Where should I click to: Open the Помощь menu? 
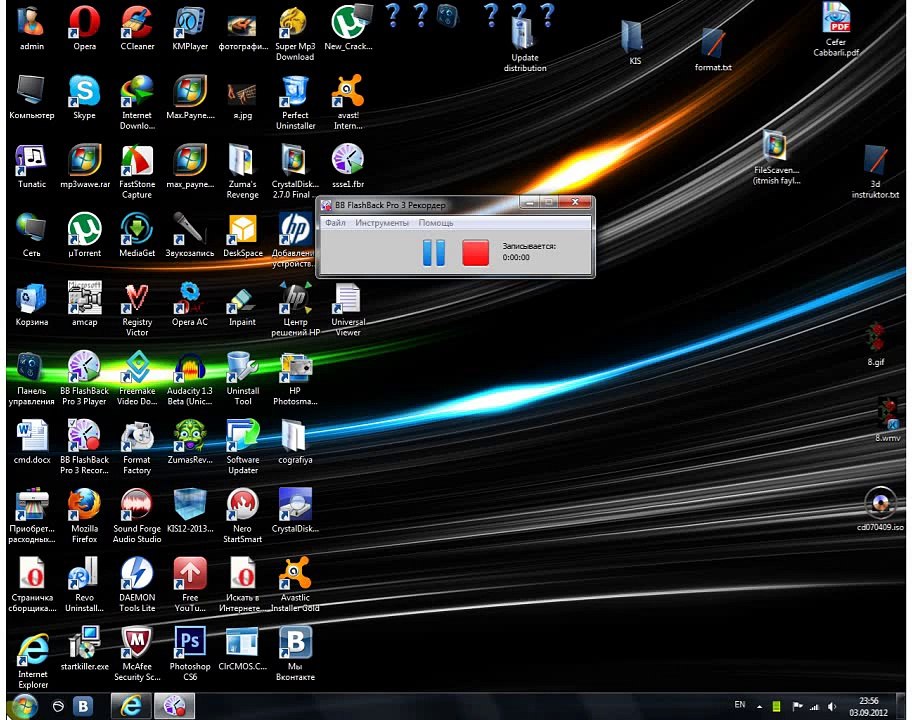click(436, 223)
